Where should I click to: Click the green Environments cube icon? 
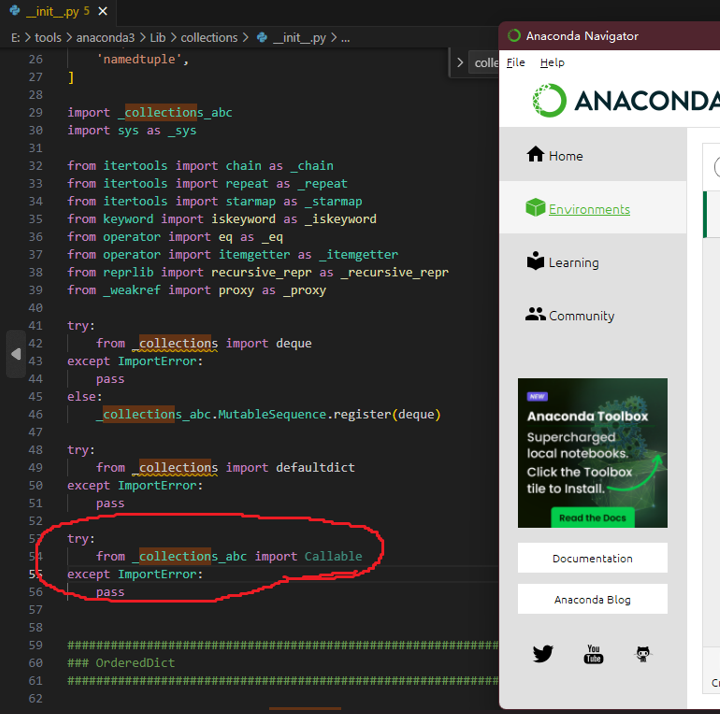535,208
